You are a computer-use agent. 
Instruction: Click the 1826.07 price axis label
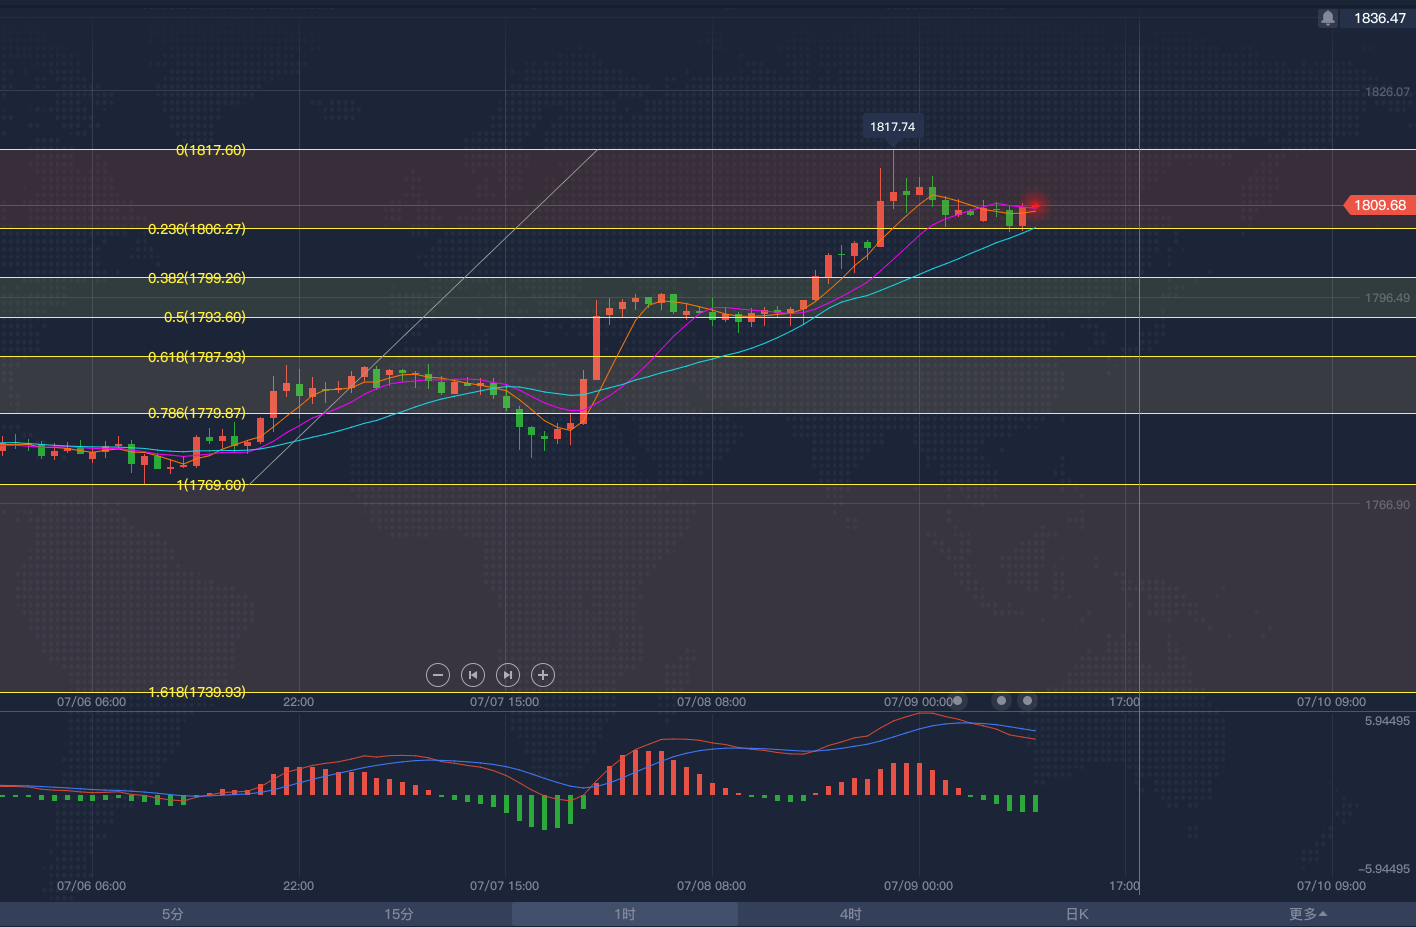(x=1388, y=92)
